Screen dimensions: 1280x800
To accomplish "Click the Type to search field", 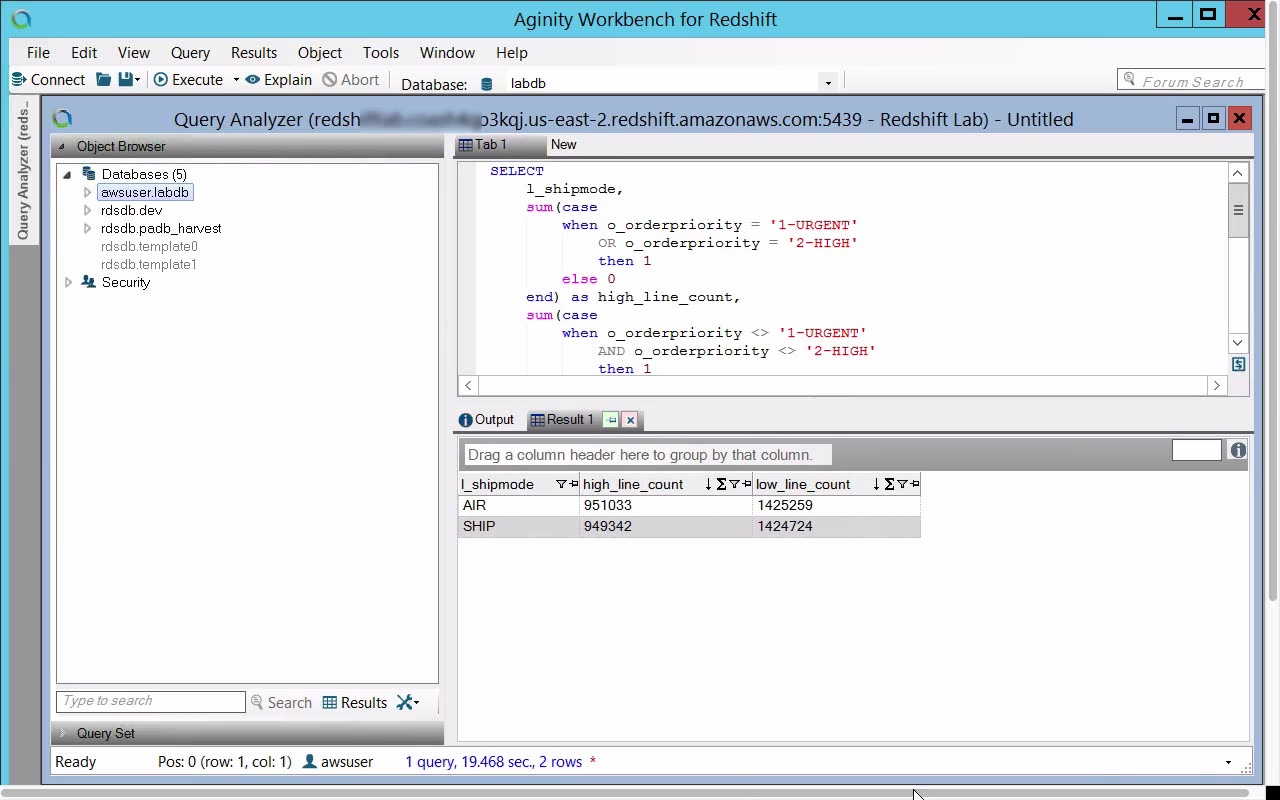I will pos(150,702).
